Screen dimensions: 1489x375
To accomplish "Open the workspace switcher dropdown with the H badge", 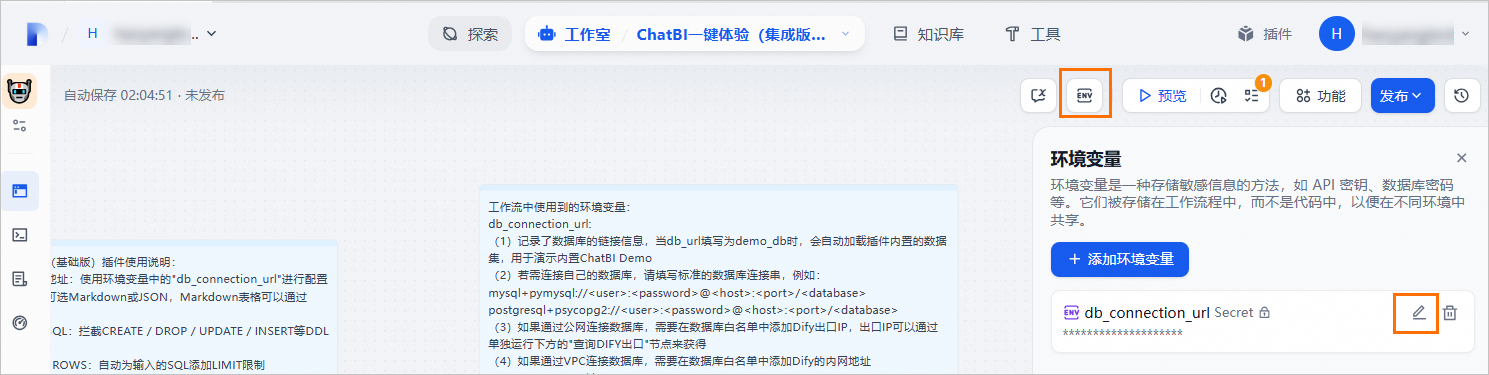I will (x=150, y=34).
